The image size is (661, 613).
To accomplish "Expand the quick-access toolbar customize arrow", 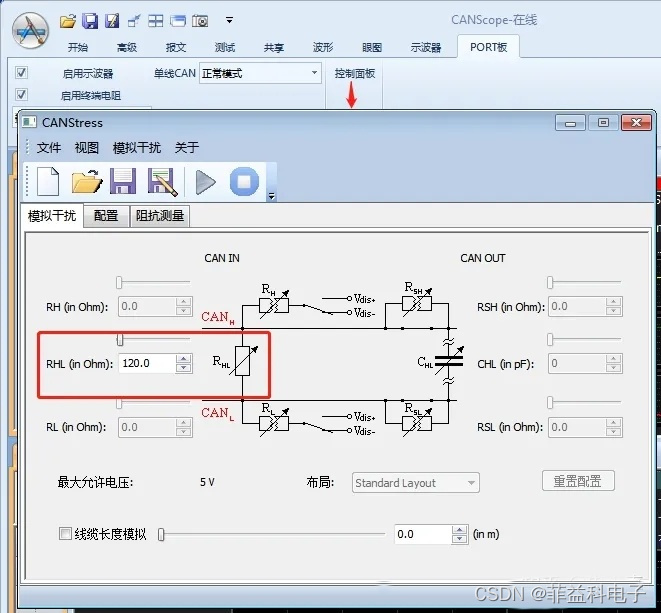I will (229, 20).
